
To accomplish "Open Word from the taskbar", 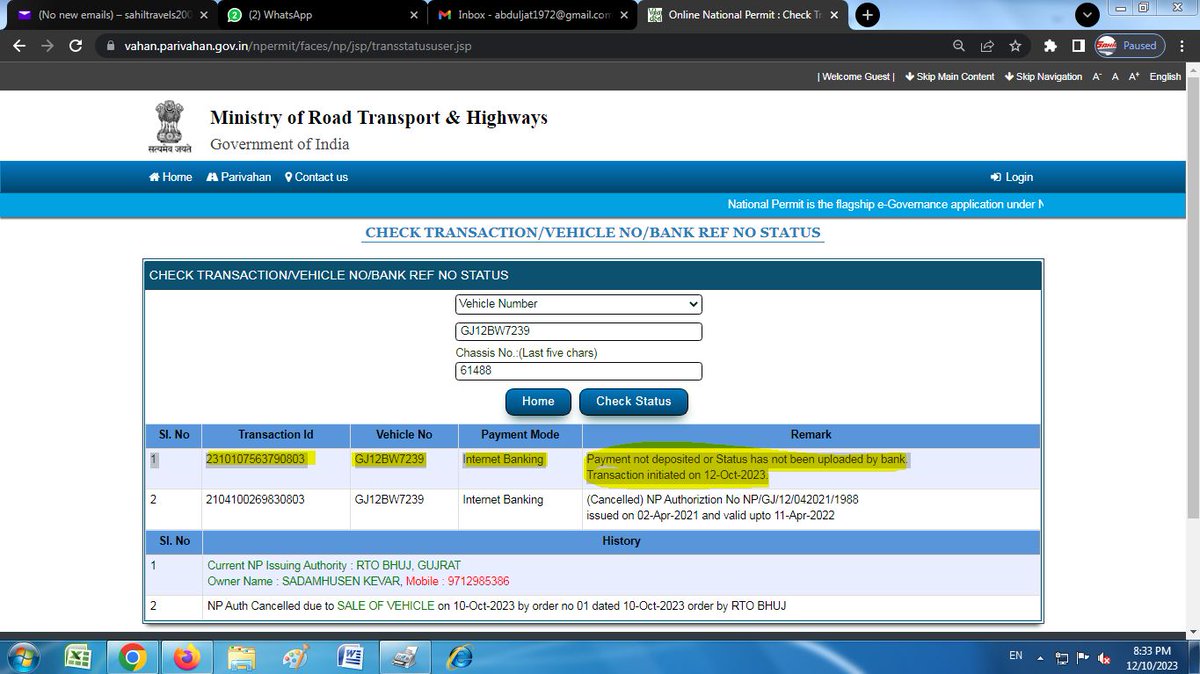I will (x=351, y=657).
